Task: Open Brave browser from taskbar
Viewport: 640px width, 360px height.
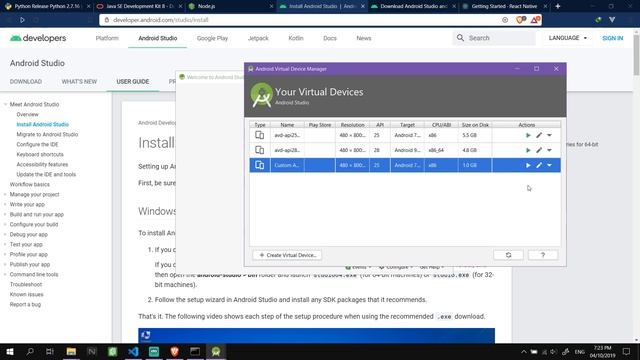Action: coord(174,351)
